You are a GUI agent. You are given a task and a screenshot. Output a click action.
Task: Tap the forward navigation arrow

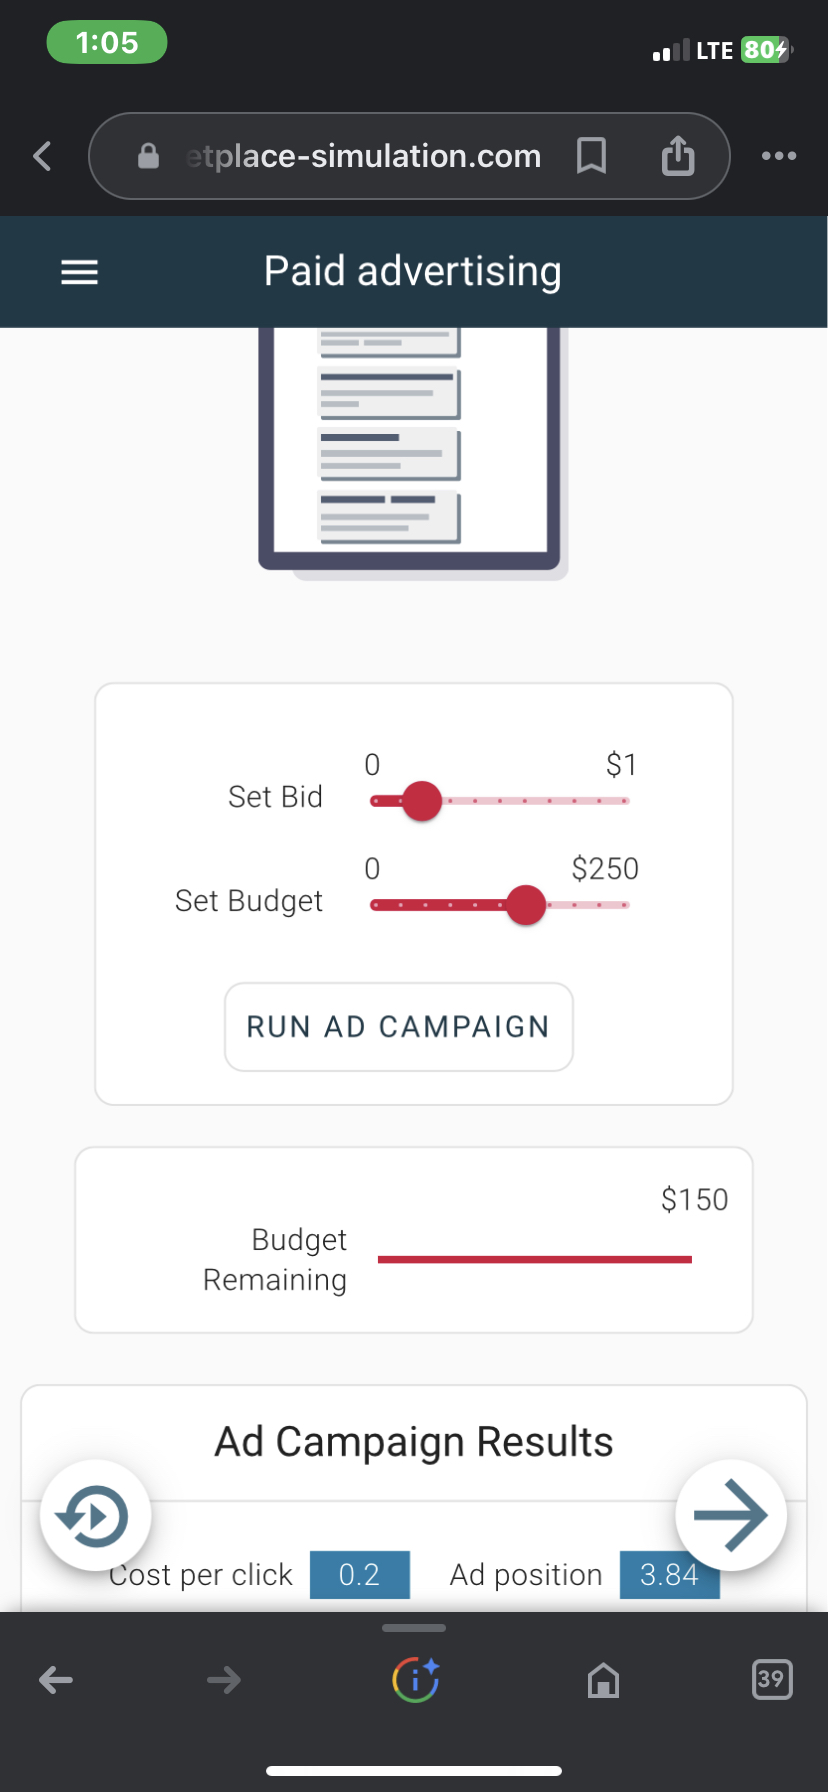click(223, 1680)
